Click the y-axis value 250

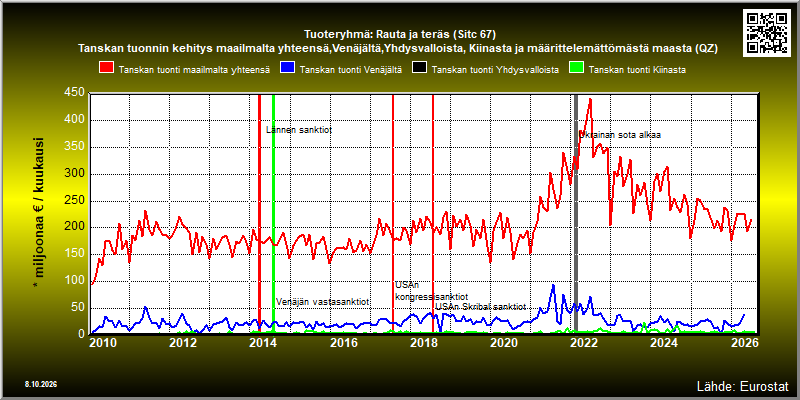74,200
